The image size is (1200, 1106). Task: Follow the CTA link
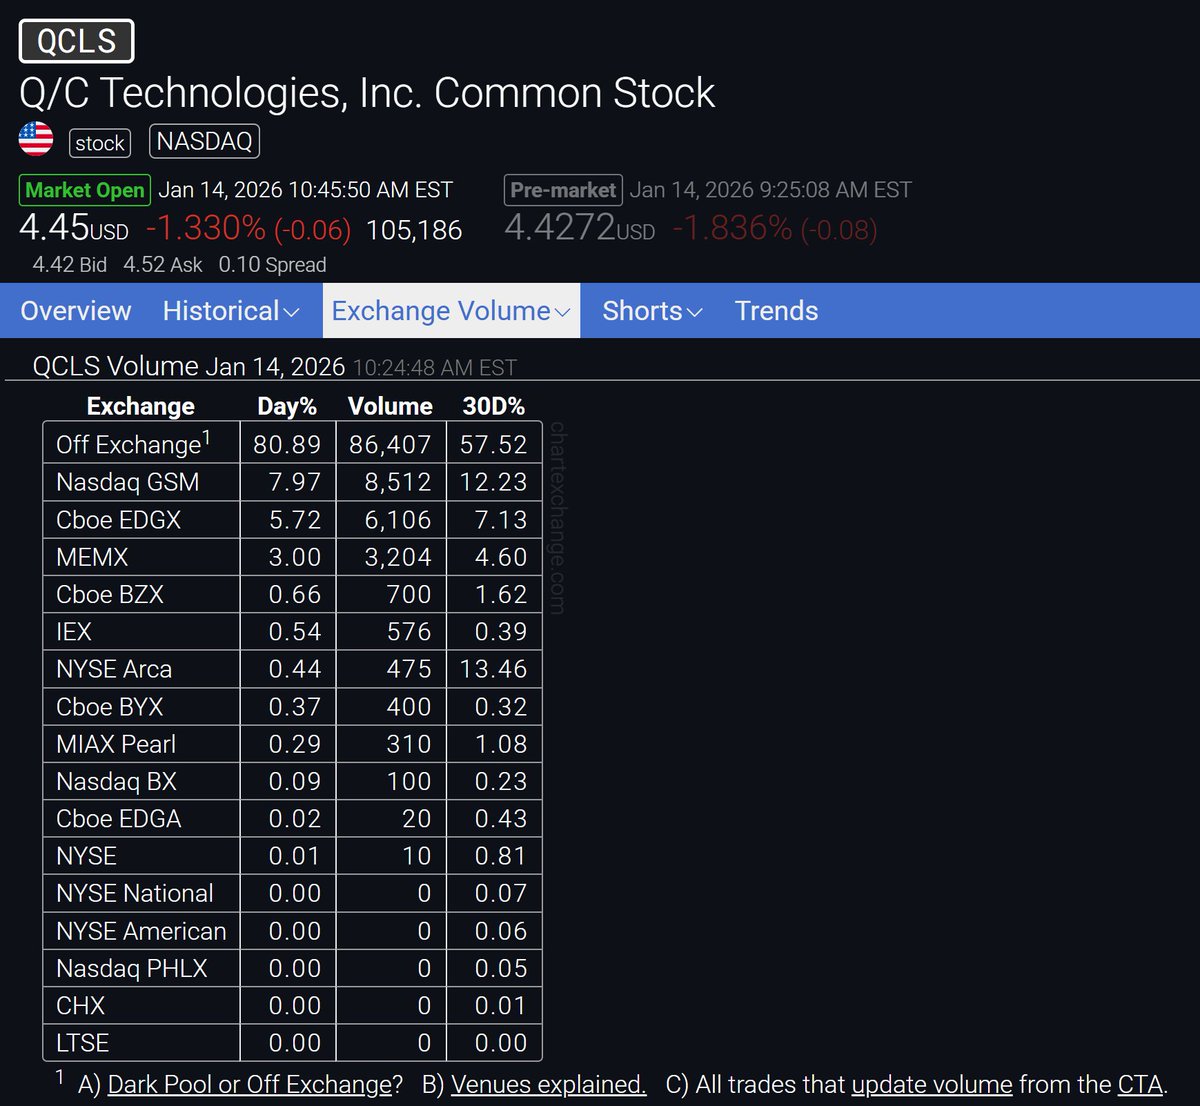(1140, 1085)
